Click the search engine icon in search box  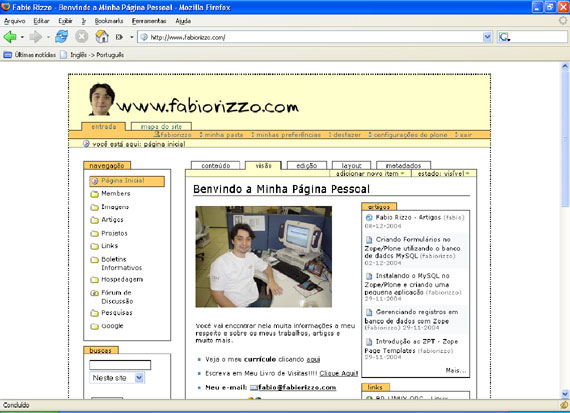click(x=504, y=37)
